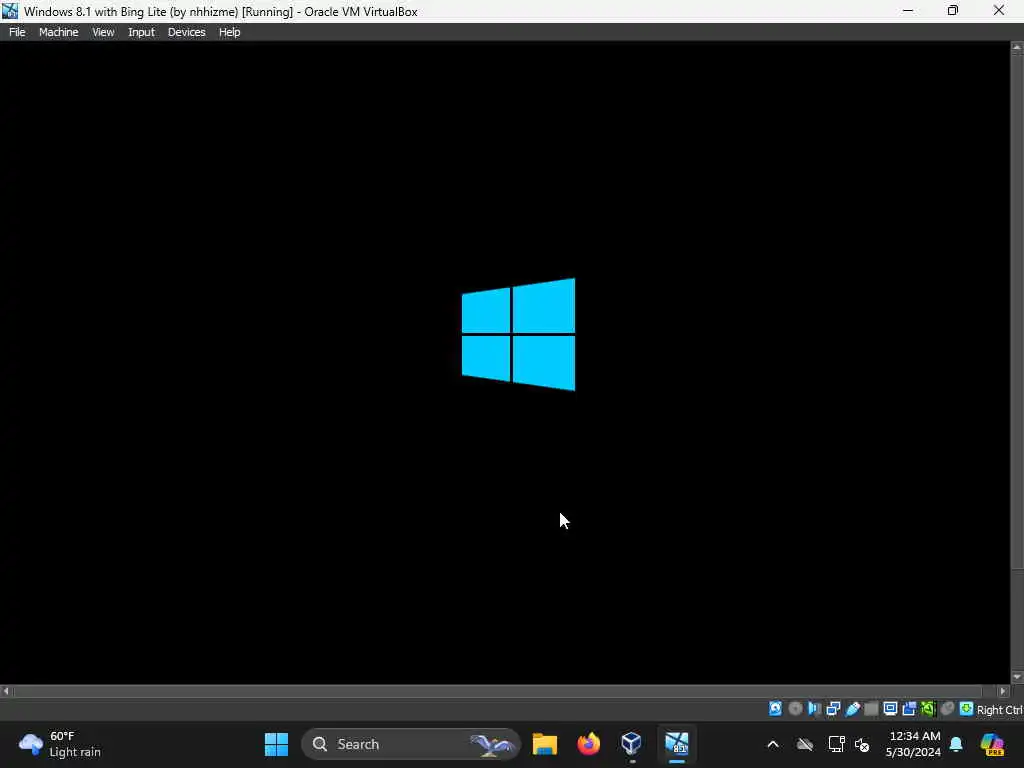Click the taskbar Search box

point(411,744)
